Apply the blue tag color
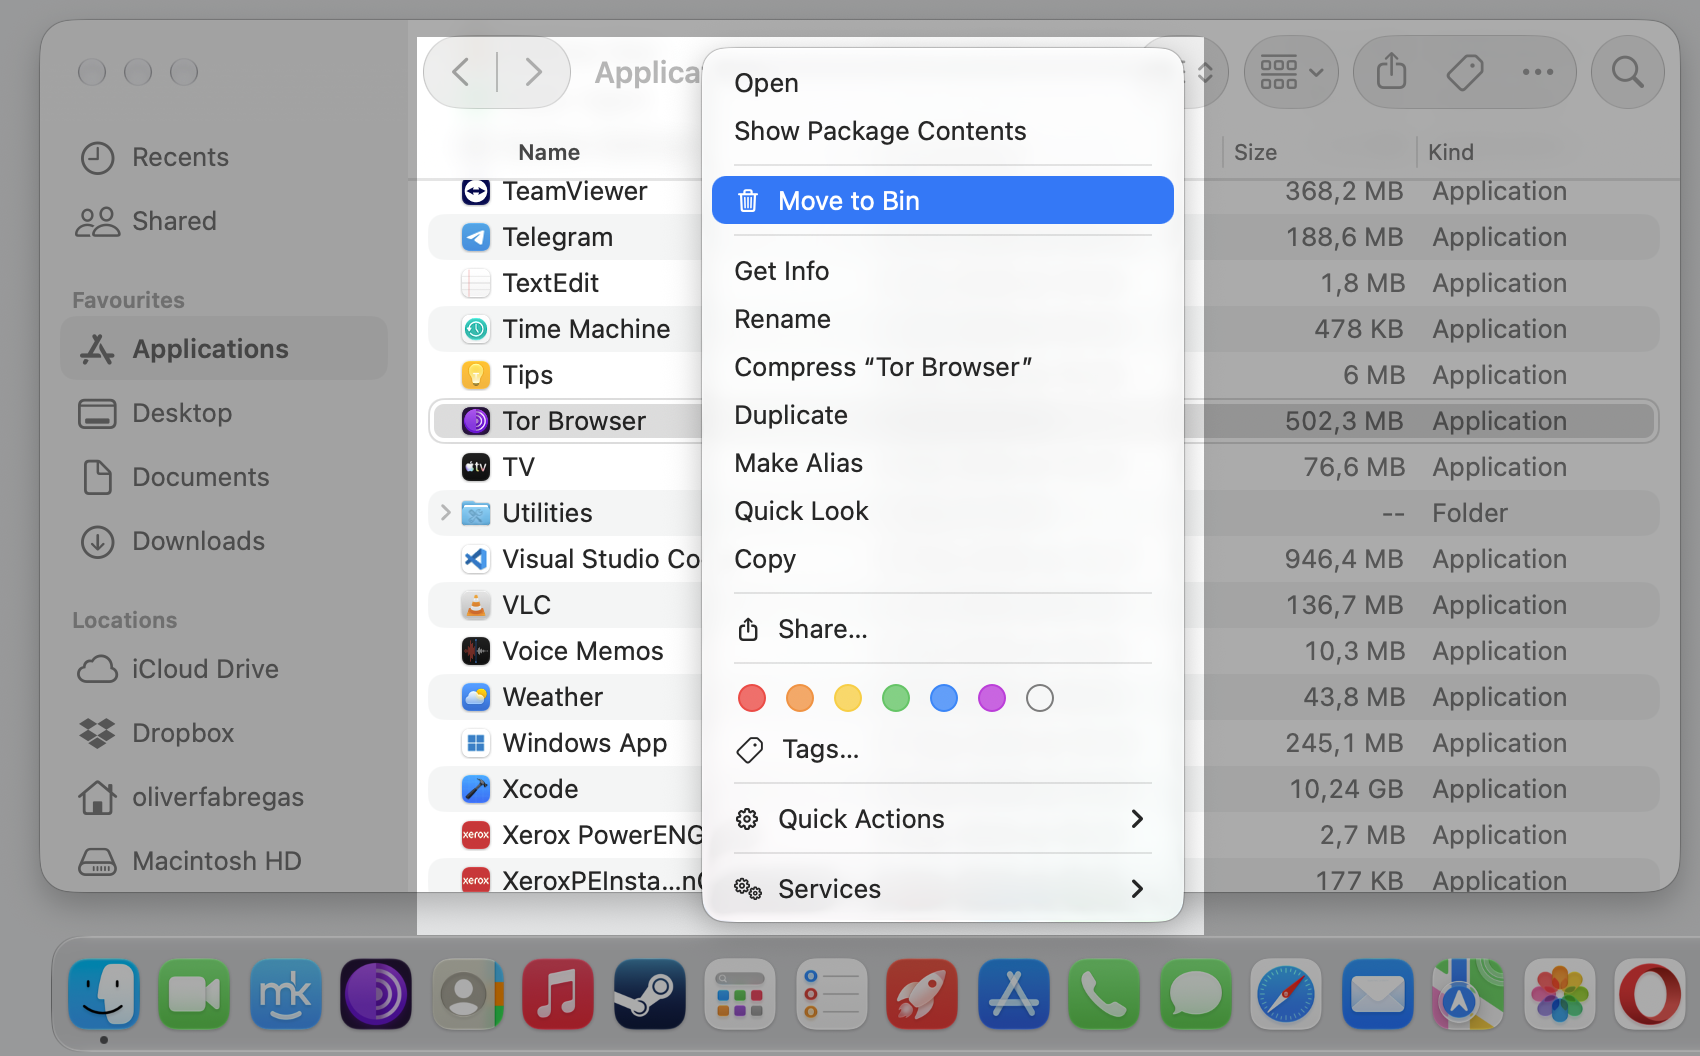 click(x=944, y=698)
